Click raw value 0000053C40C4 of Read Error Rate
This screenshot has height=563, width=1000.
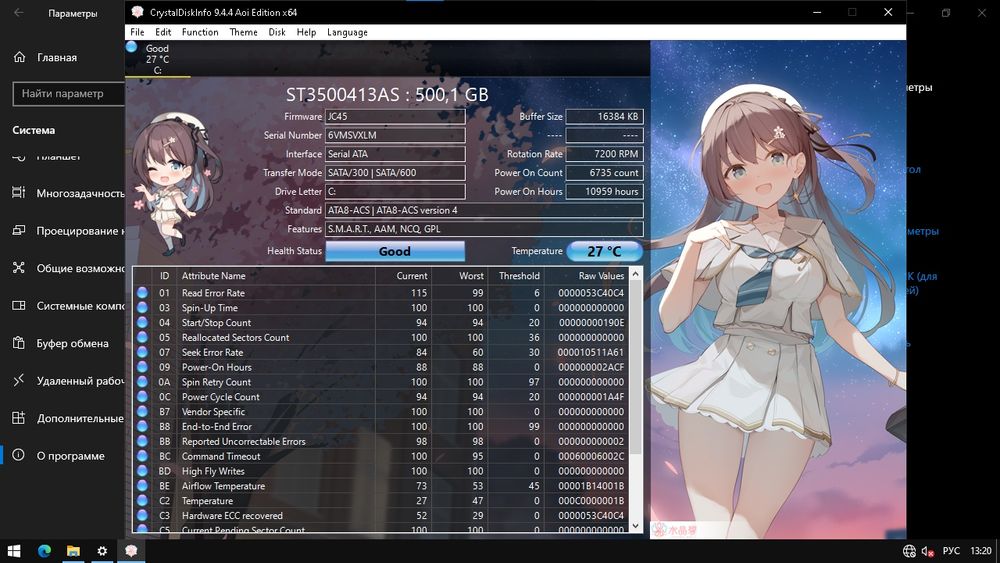[x=591, y=293]
